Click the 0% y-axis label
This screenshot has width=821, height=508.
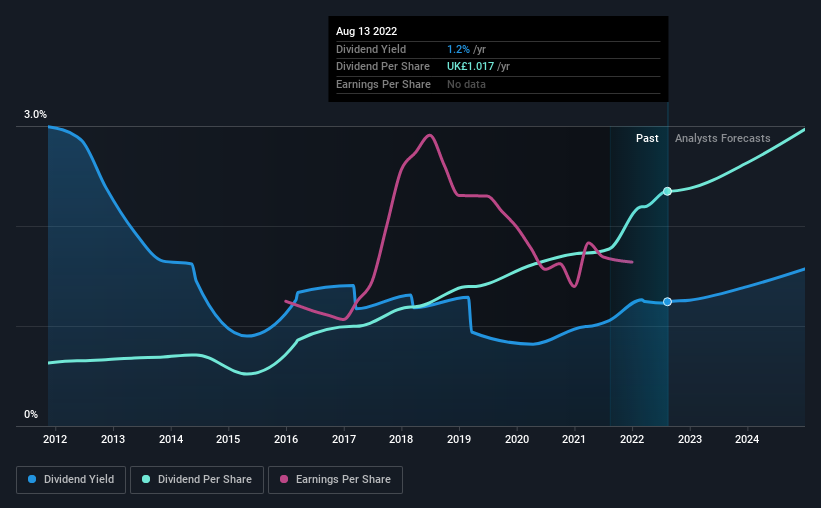(x=31, y=414)
